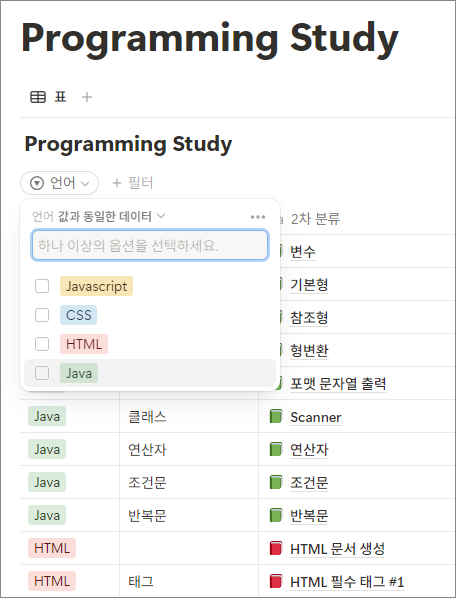The height and width of the screenshot is (598, 456).
Task: Click the table view icon next to 표
Action: [x=38, y=97]
